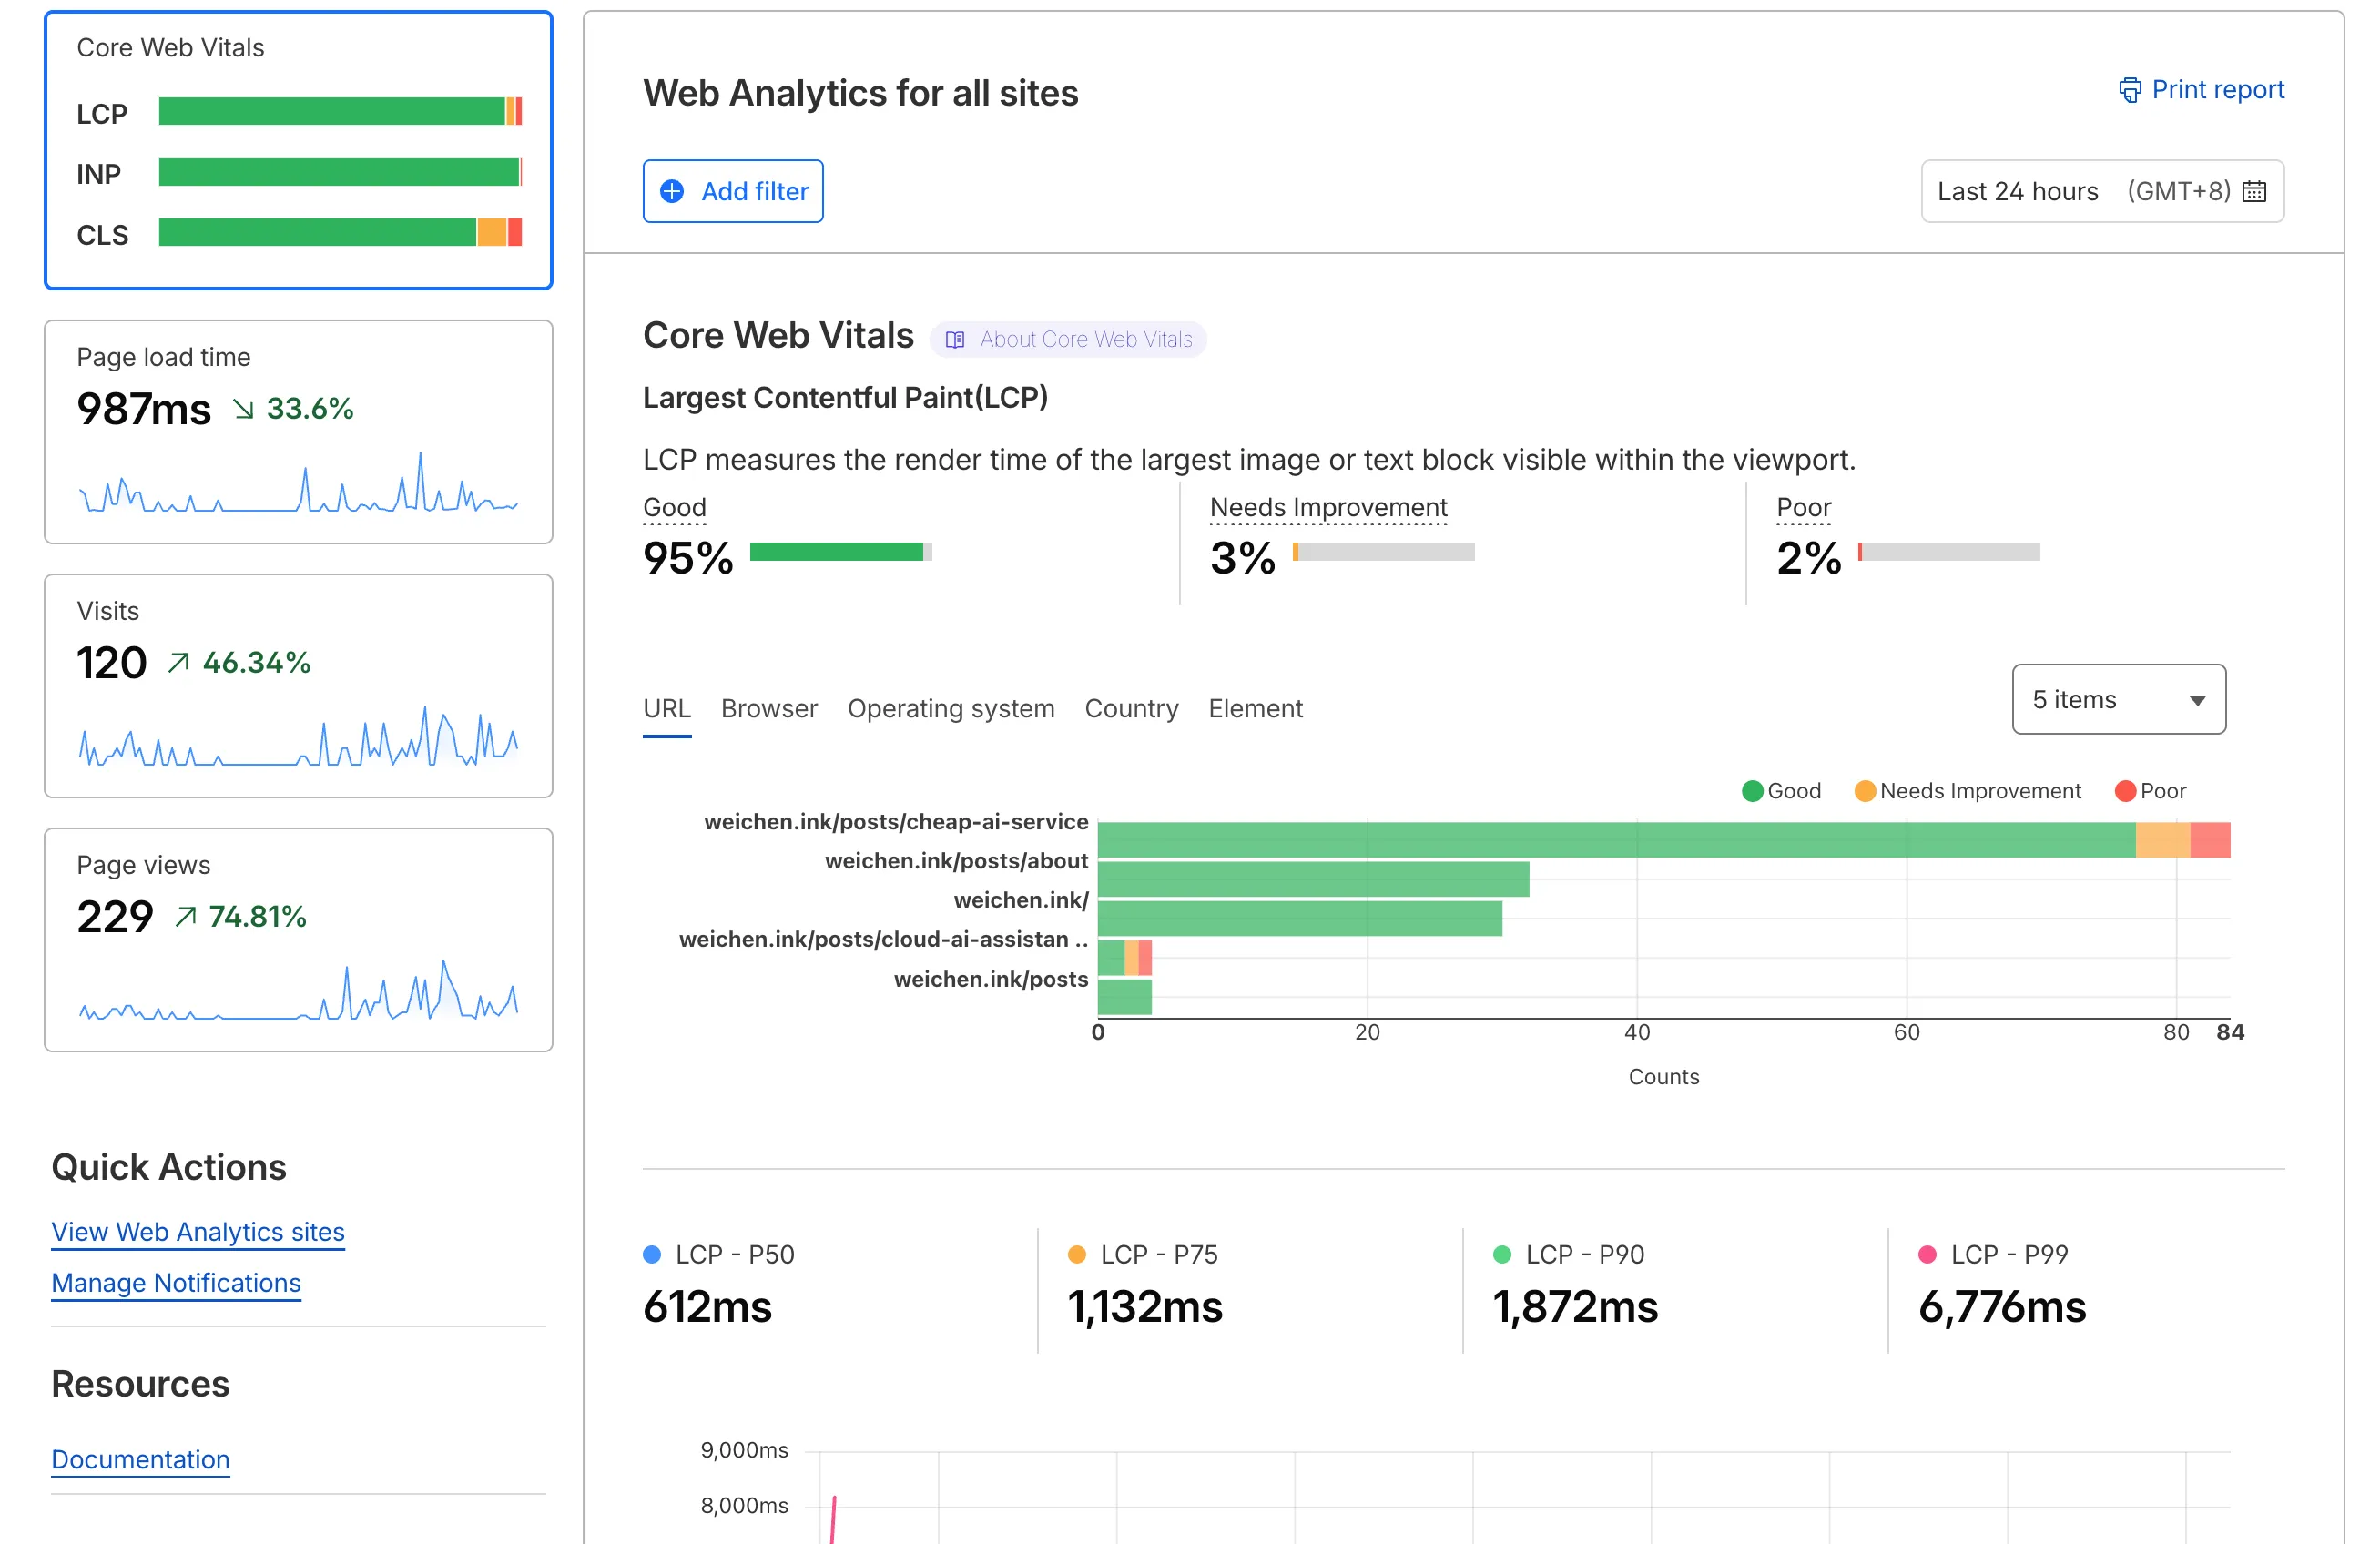Click the green Good legend dot
2380x1544 pixels.
tap(1752, 791)
